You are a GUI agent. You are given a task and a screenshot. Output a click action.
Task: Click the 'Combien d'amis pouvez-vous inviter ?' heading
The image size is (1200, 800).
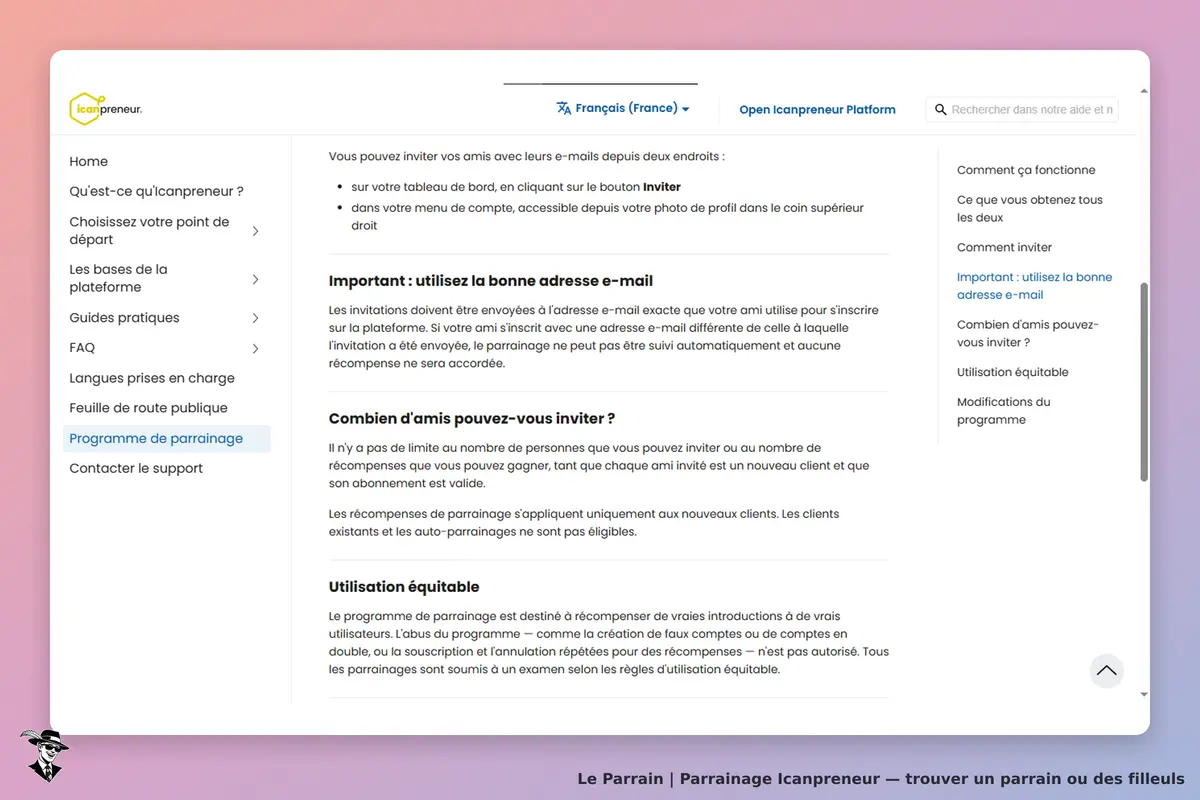tap(472, 418)
